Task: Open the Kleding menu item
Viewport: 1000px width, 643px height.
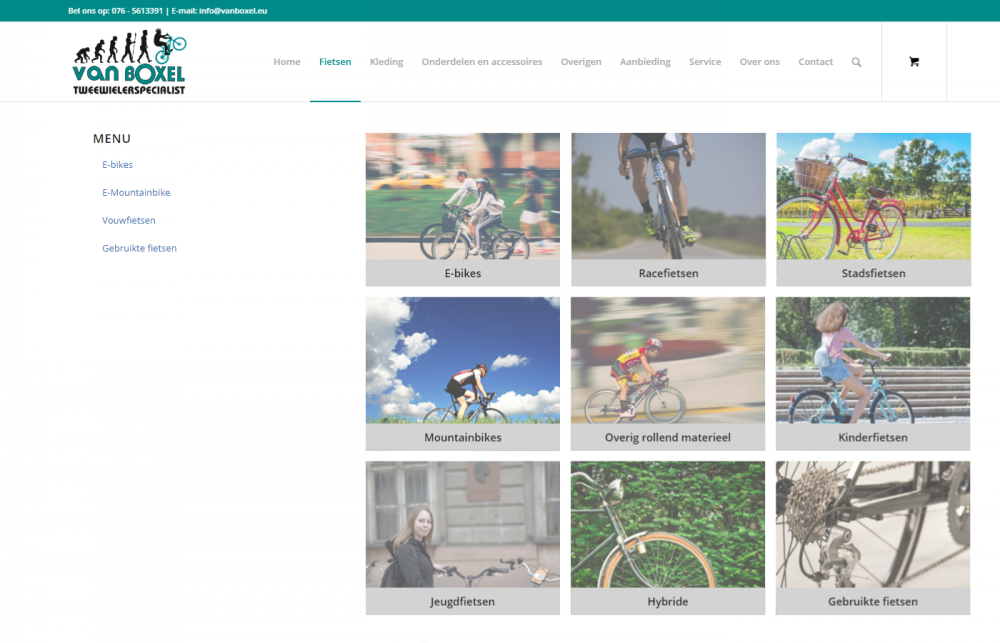Action: pos(386,62)
